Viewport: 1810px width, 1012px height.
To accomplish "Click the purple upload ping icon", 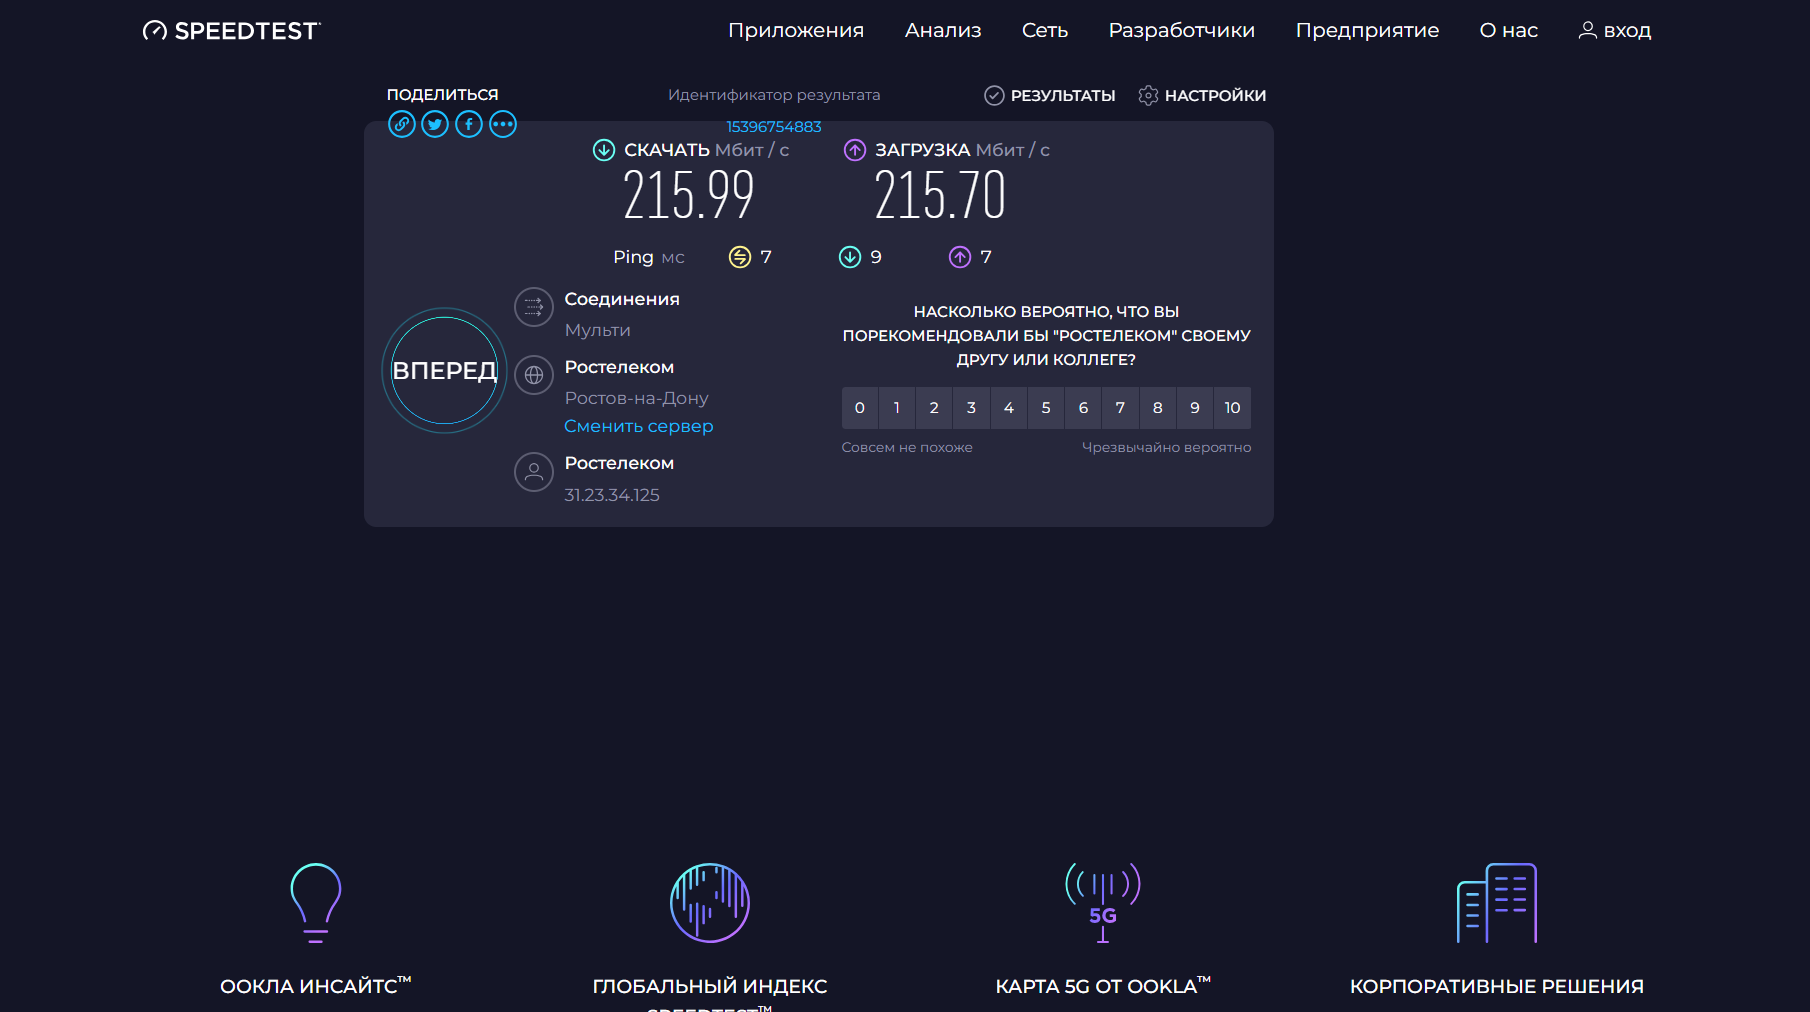I will pos(960,257).
